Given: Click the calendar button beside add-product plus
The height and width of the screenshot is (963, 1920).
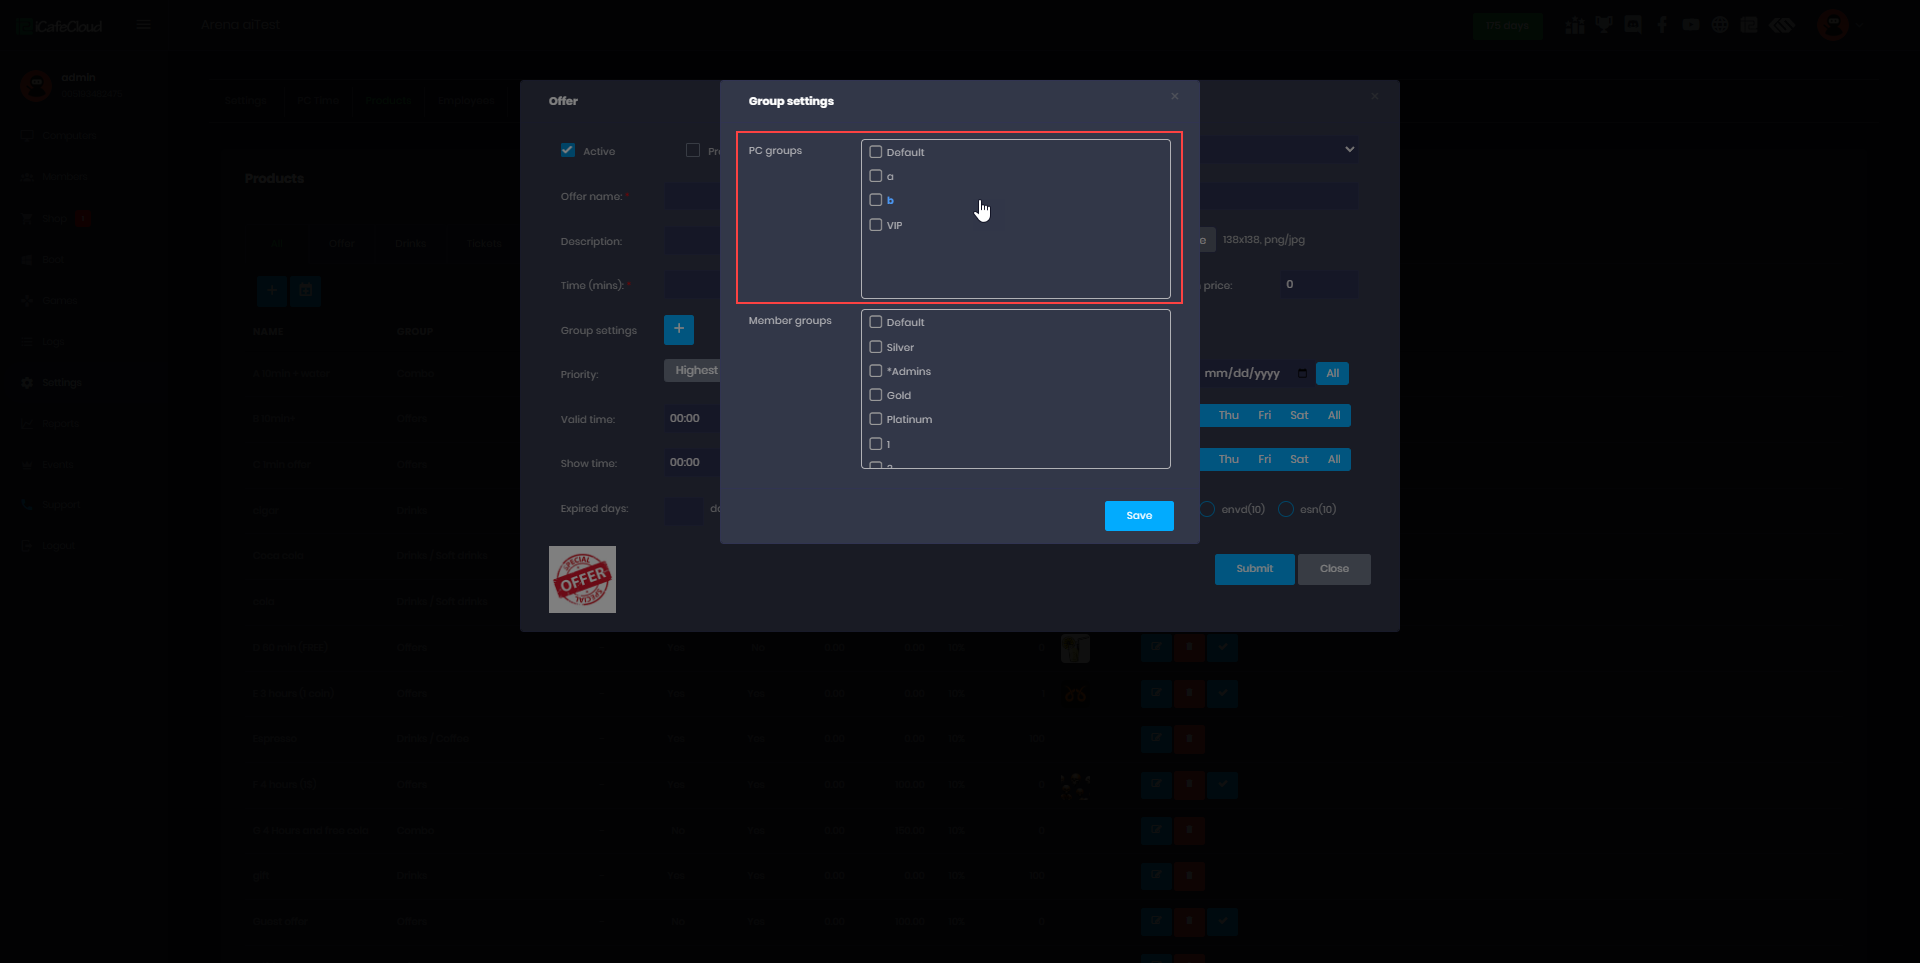Looking at the screenshot, I should (x=305, y=291).
